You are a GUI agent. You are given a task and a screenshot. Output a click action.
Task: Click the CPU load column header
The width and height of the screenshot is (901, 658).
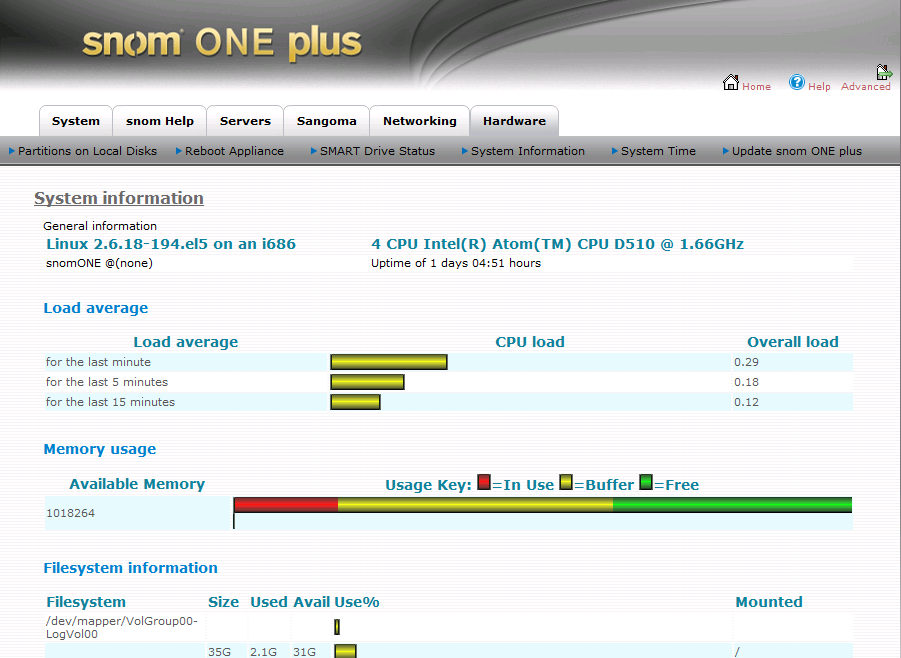530,342
